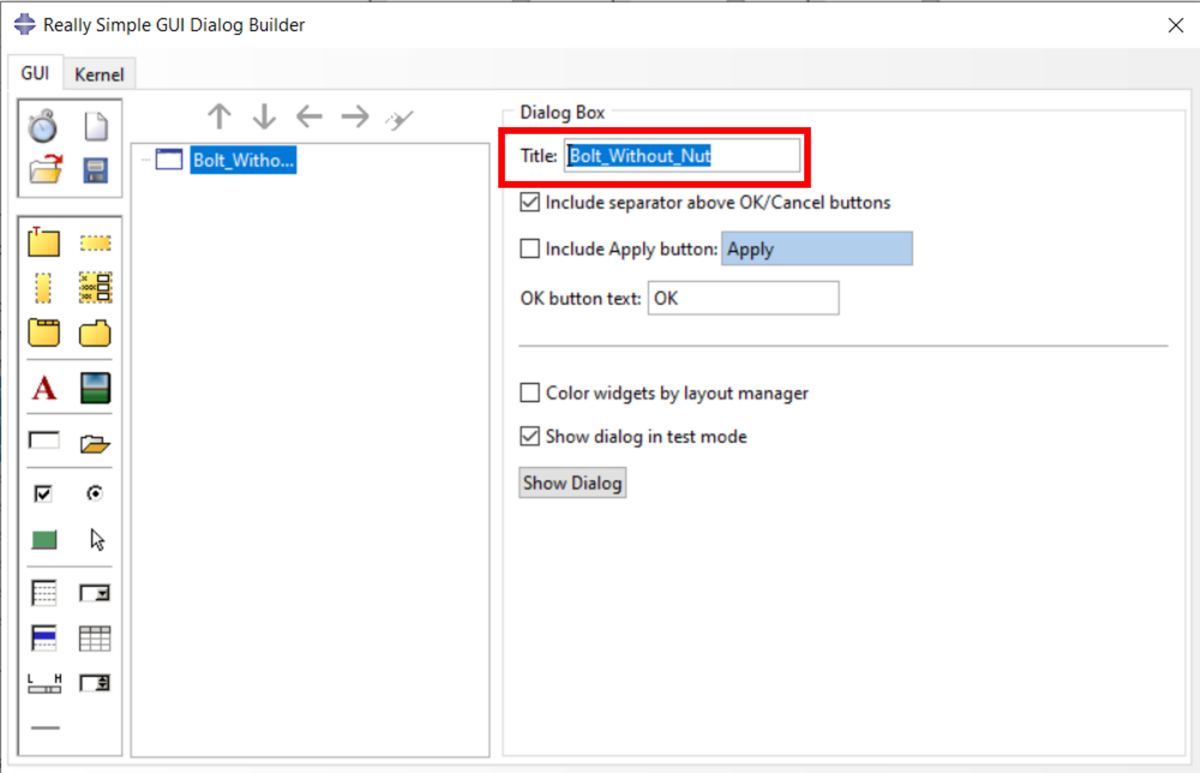Add a Spinner widget using the spinner icon
Image resolution: width=1200 pixels, height=773 pixels.
(x=95, y=684)
